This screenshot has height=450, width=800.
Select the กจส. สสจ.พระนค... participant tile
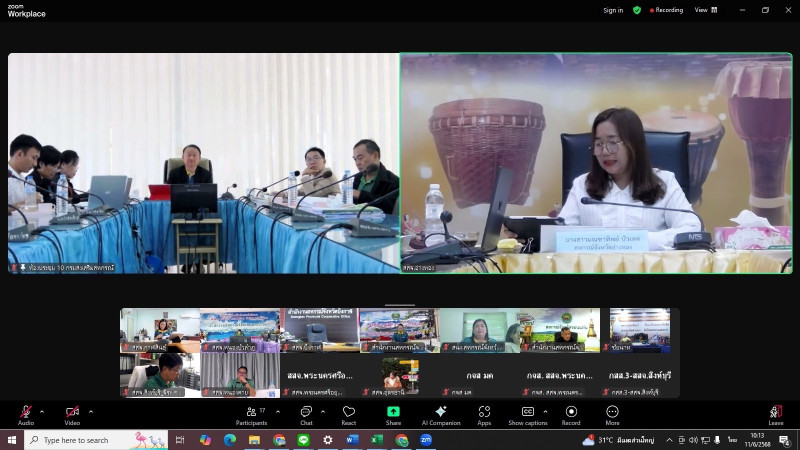click(x=560, y=376)
